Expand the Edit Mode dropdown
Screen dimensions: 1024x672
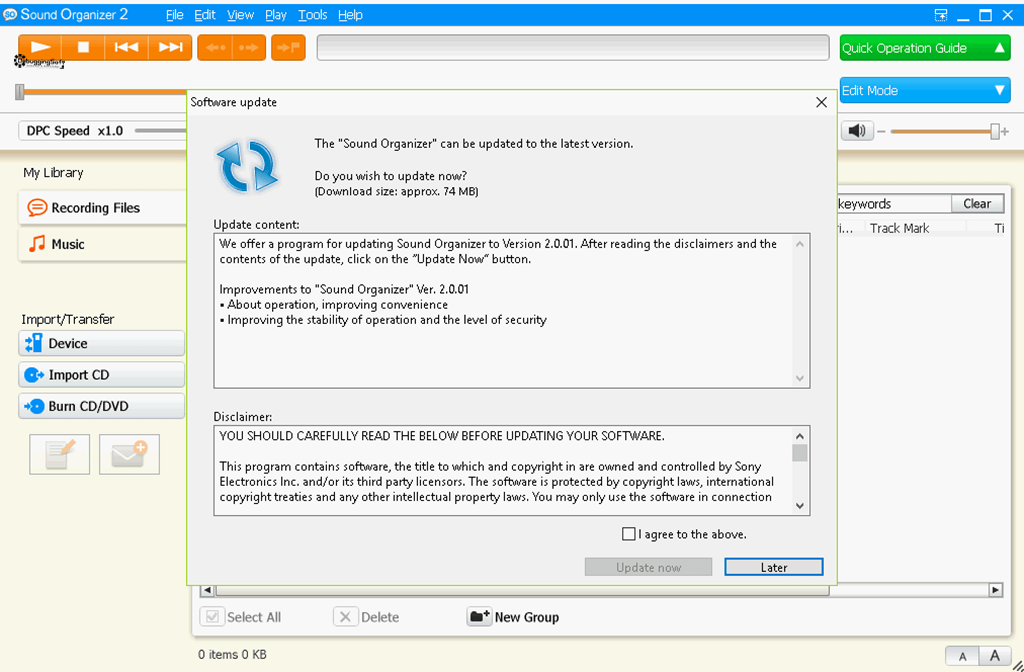click(925, 90)
